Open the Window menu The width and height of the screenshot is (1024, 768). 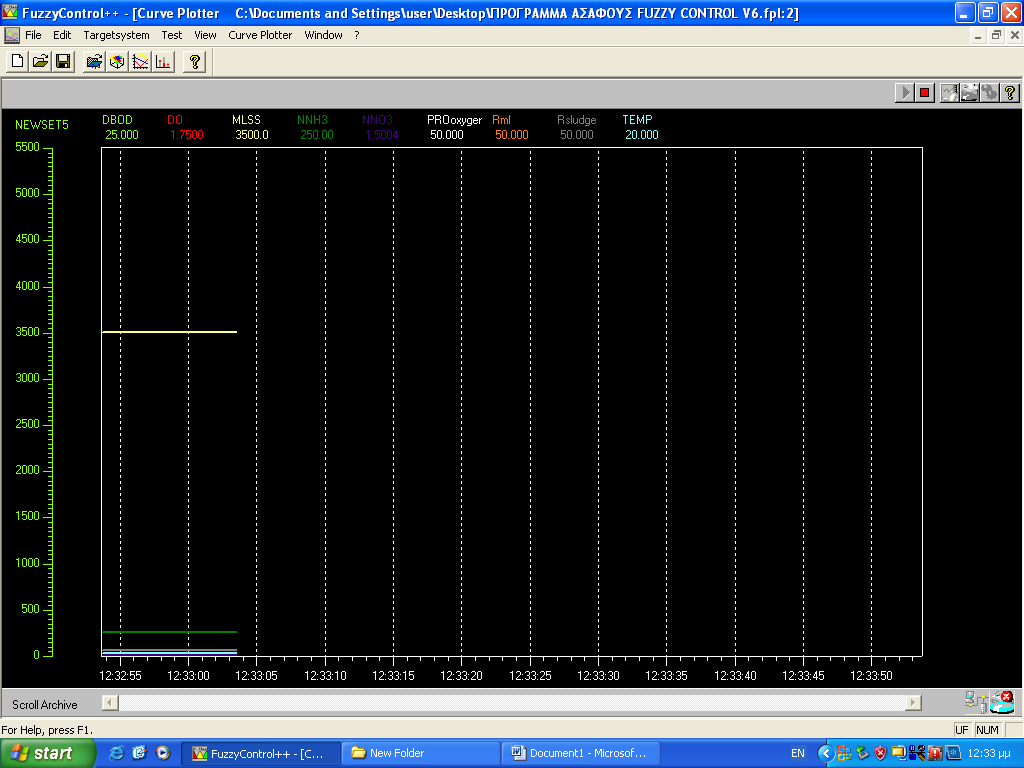[323, 35]
